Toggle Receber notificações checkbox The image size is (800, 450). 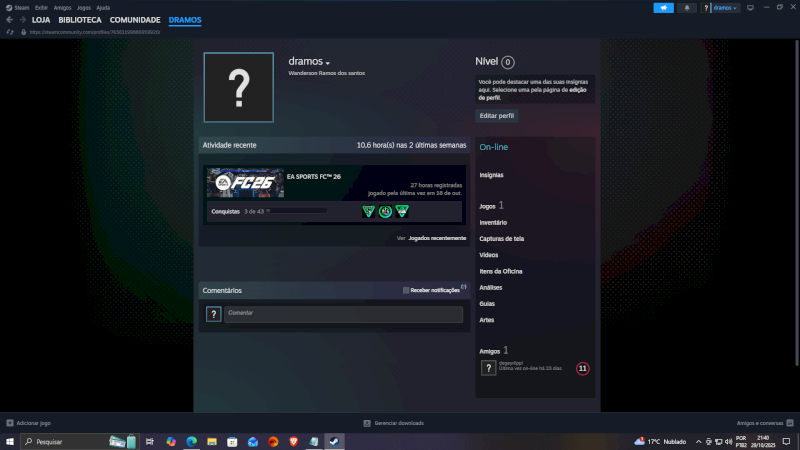(x=406, y=290)
